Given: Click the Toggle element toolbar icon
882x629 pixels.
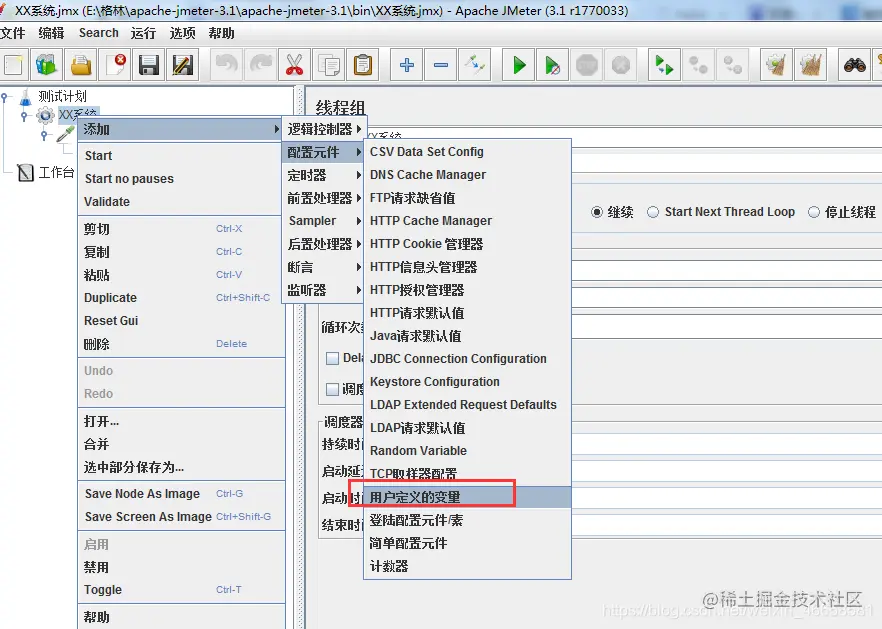Looking at the screenshot, I should (474, 65).
